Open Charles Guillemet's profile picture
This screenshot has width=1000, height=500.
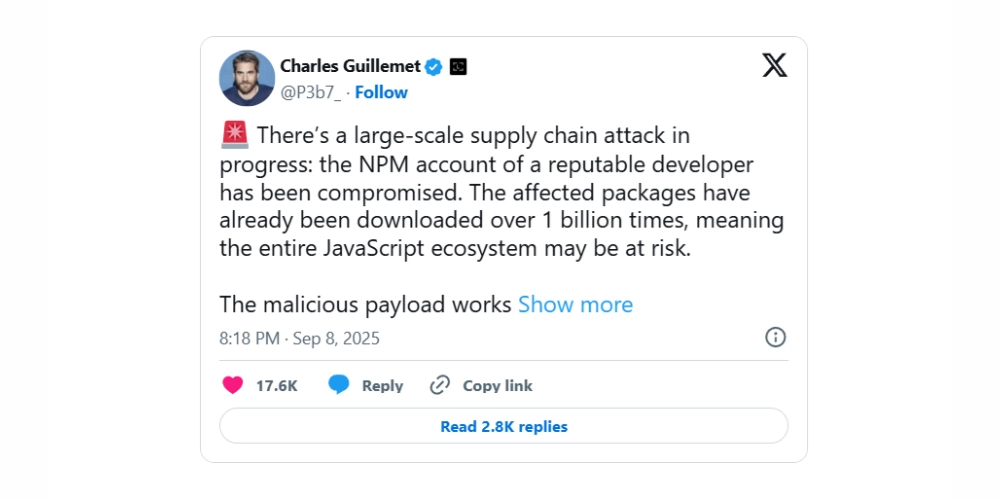[x=247, y=78]
